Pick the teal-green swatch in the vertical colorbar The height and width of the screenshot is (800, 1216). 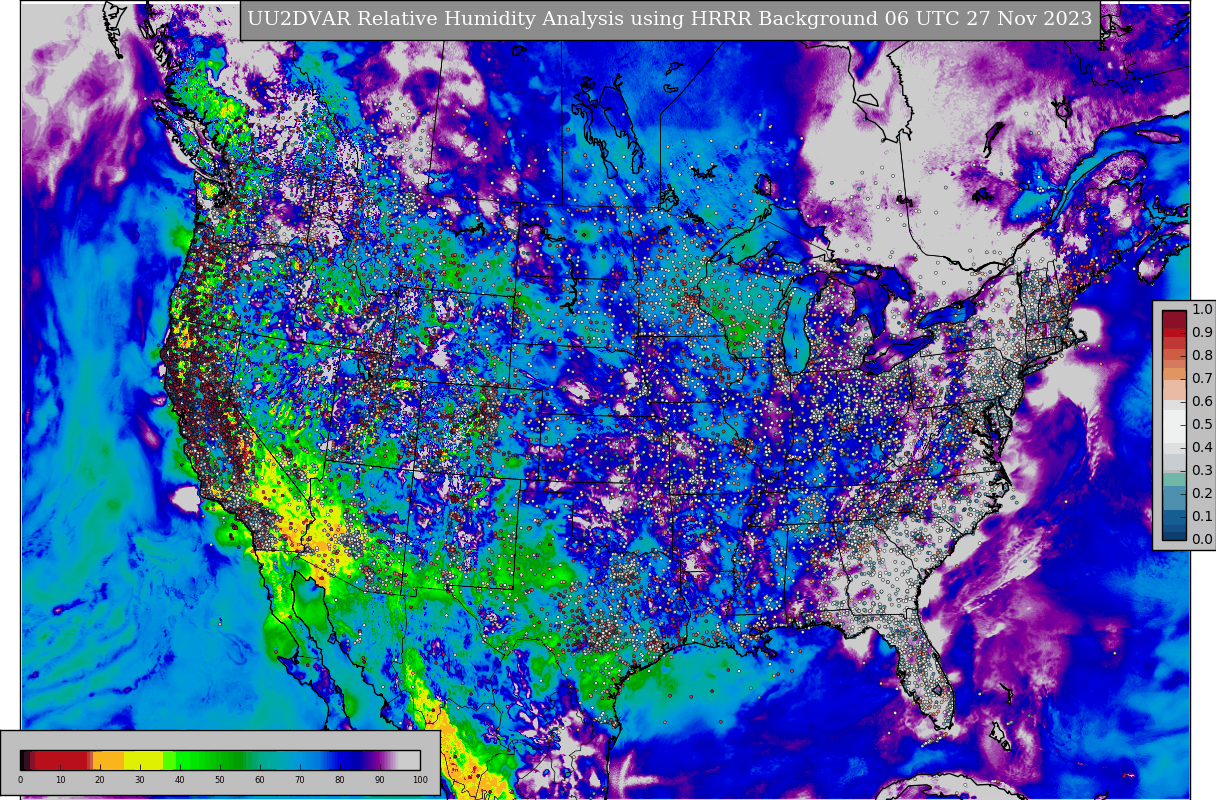pyautogui.click(x=1174, y=479)
